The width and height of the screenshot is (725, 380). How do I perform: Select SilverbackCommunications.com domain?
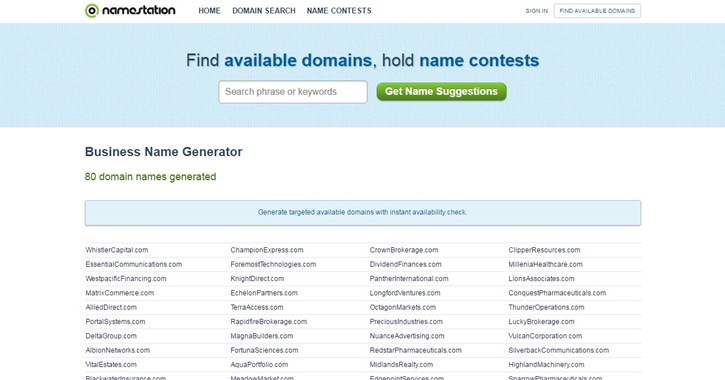[559, 350]
